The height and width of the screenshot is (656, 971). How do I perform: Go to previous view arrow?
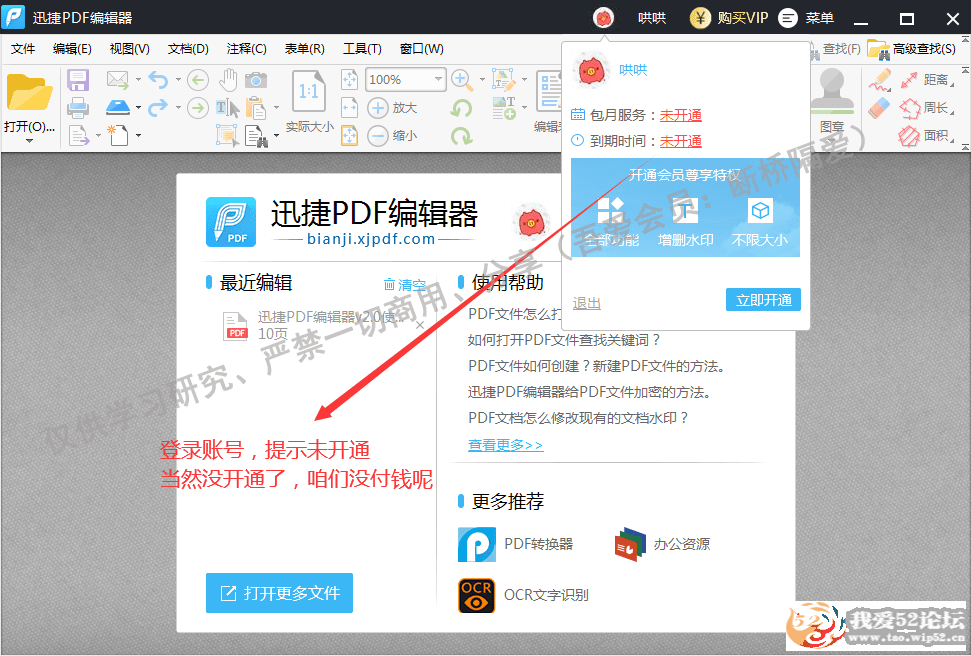198,80
